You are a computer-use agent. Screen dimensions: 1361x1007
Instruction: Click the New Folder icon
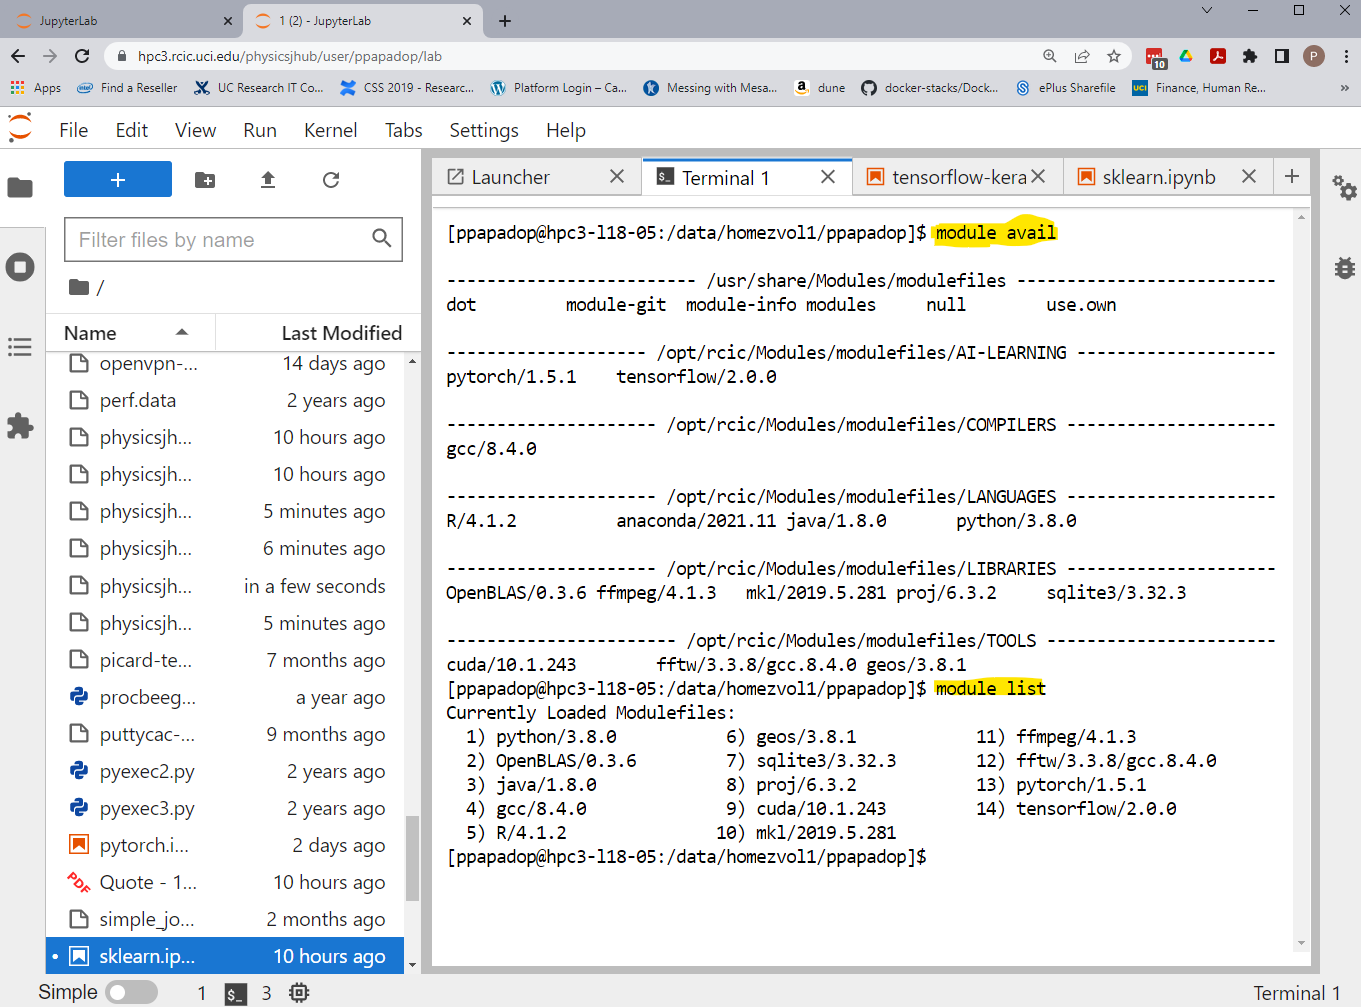205,180
